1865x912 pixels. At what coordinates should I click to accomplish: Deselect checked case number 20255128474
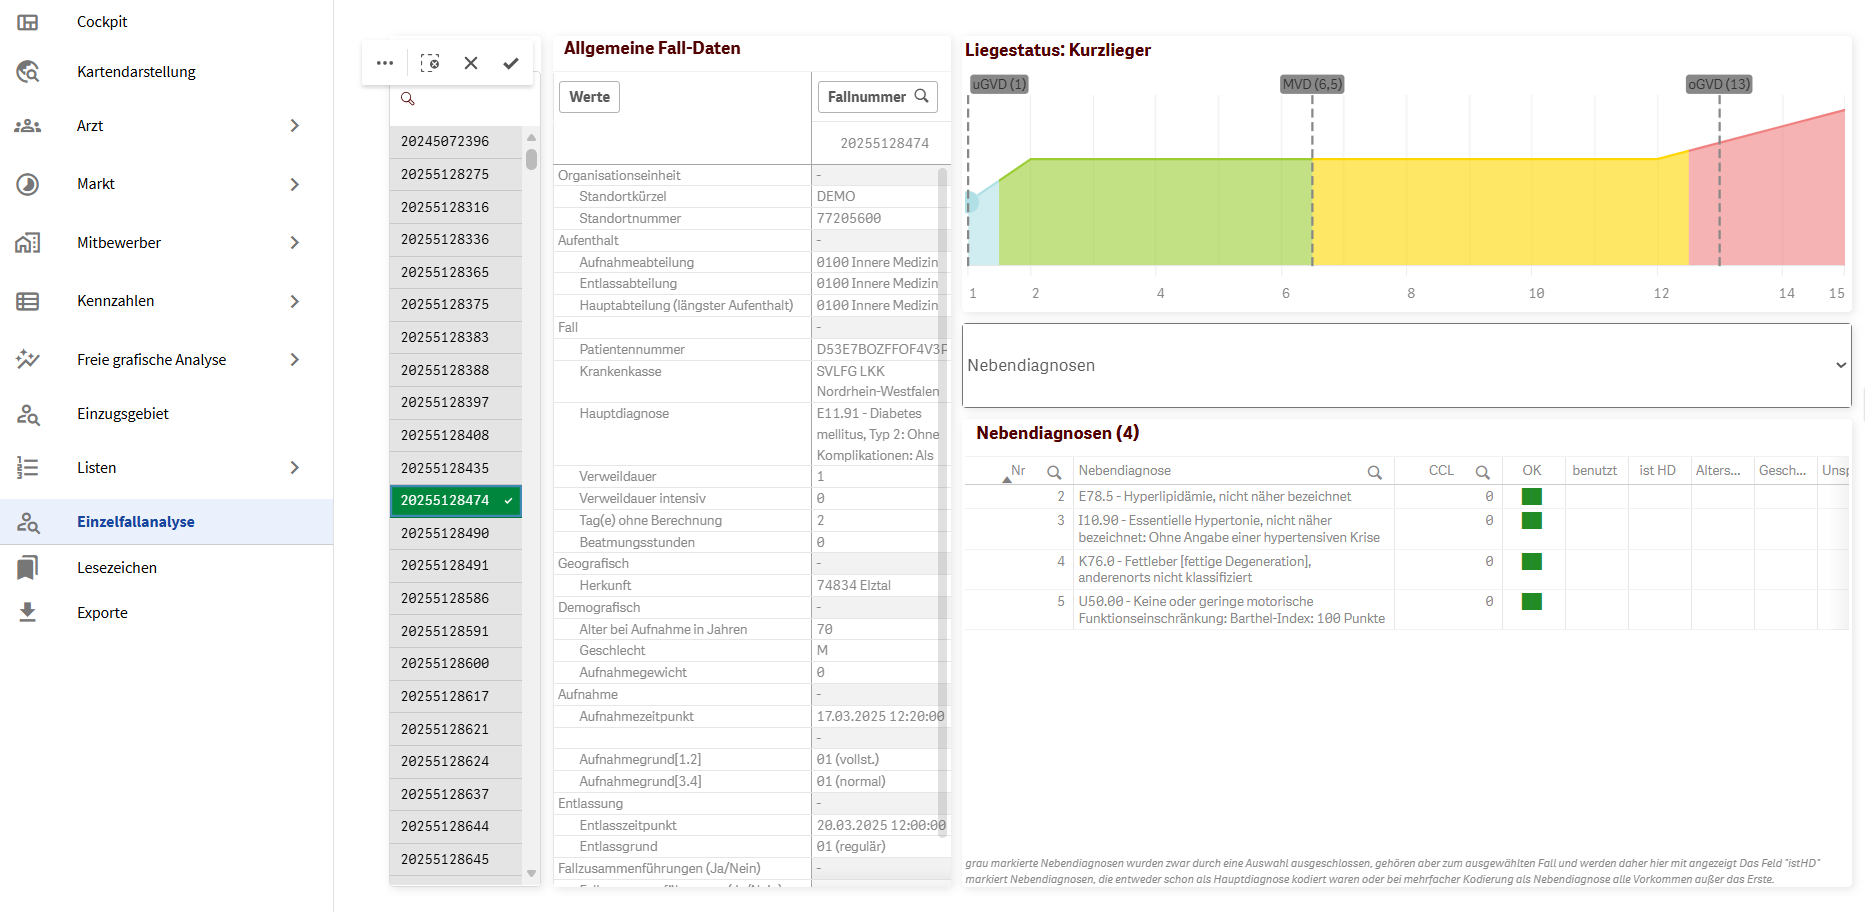pos(456,500)
